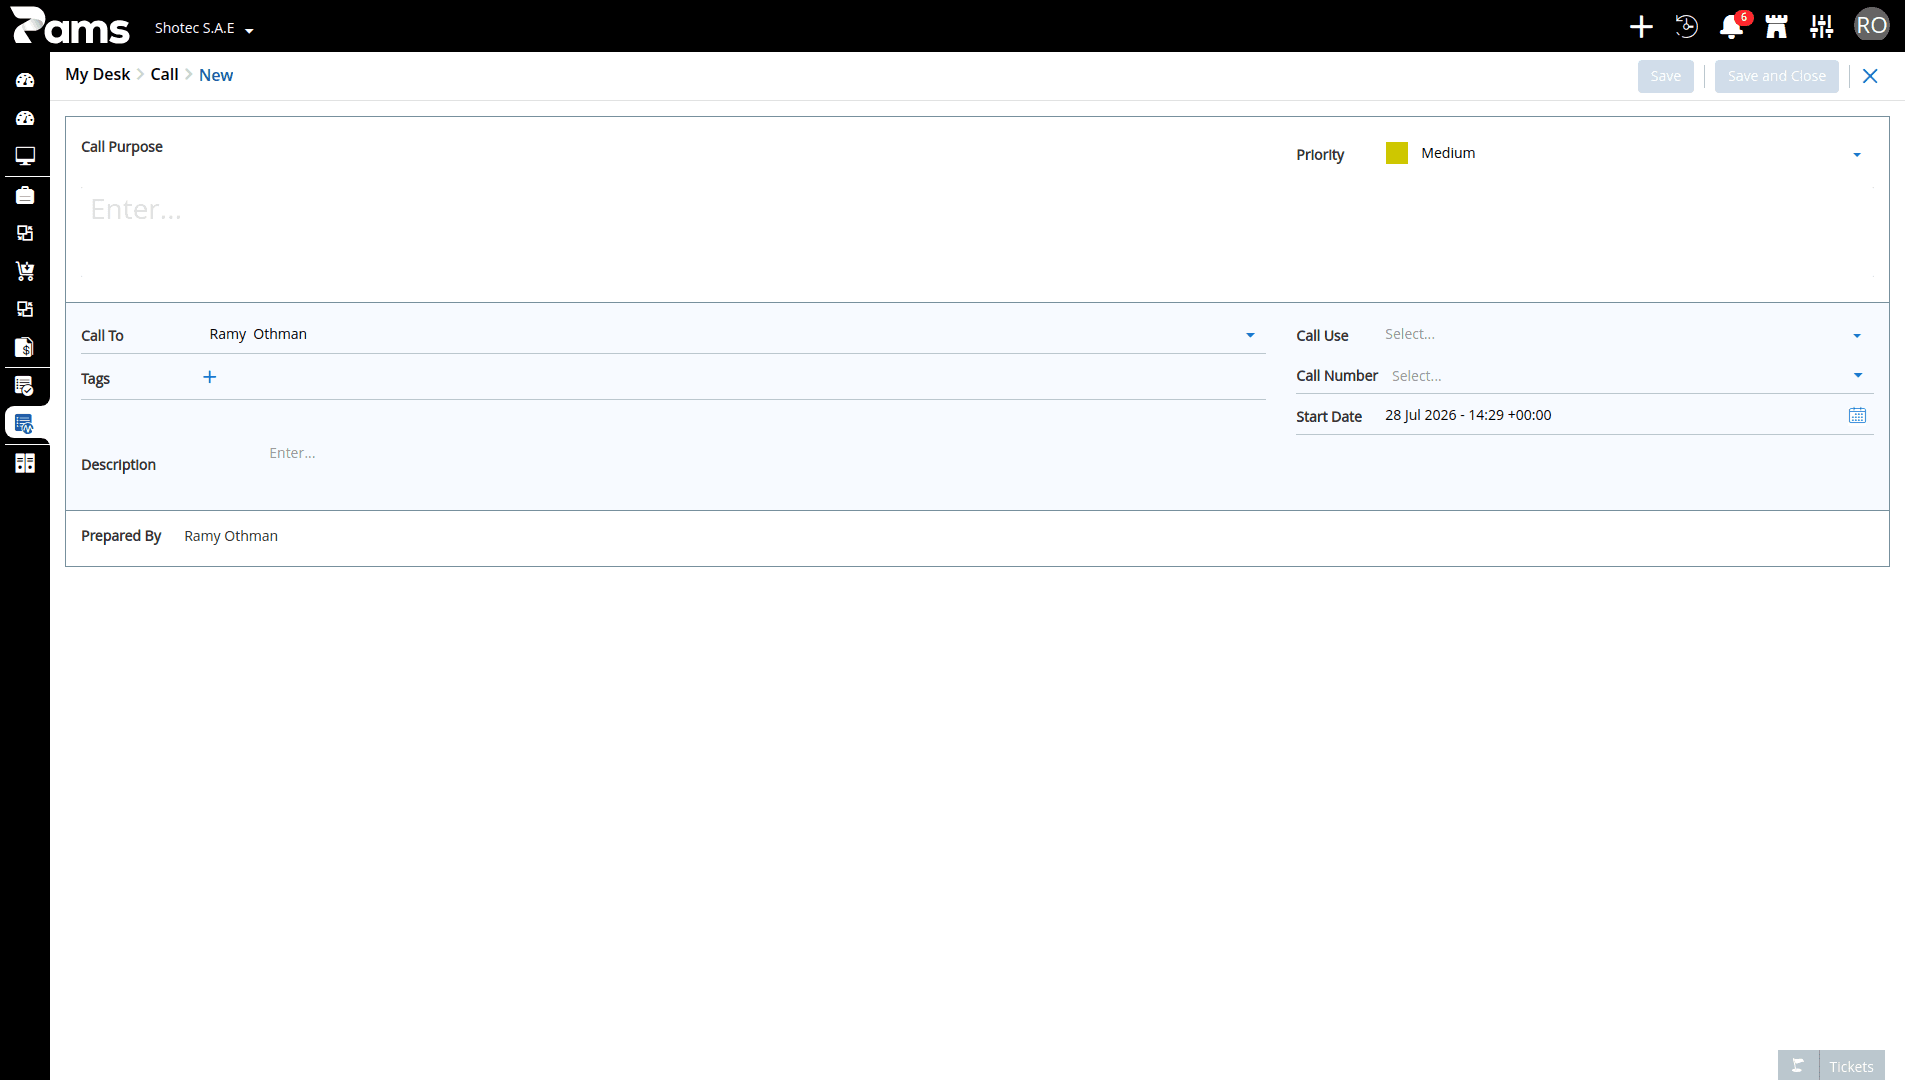Image resolution: width=1905 pixels, height=1080 pixels.
Task: Focus the Call Purpose text field
Action: click(x=977, y=230)
